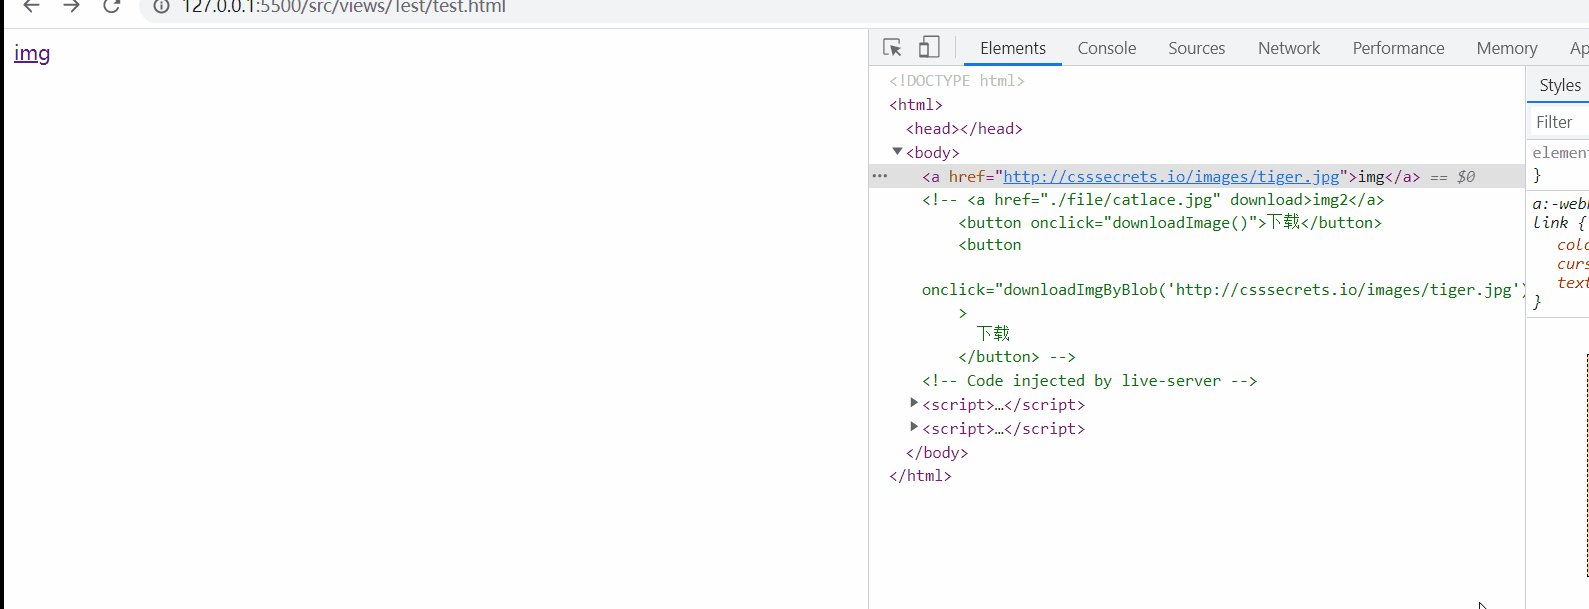Follow the img link on the page
The width and height of the screenshot is (1589, 609).
point(32,53)
